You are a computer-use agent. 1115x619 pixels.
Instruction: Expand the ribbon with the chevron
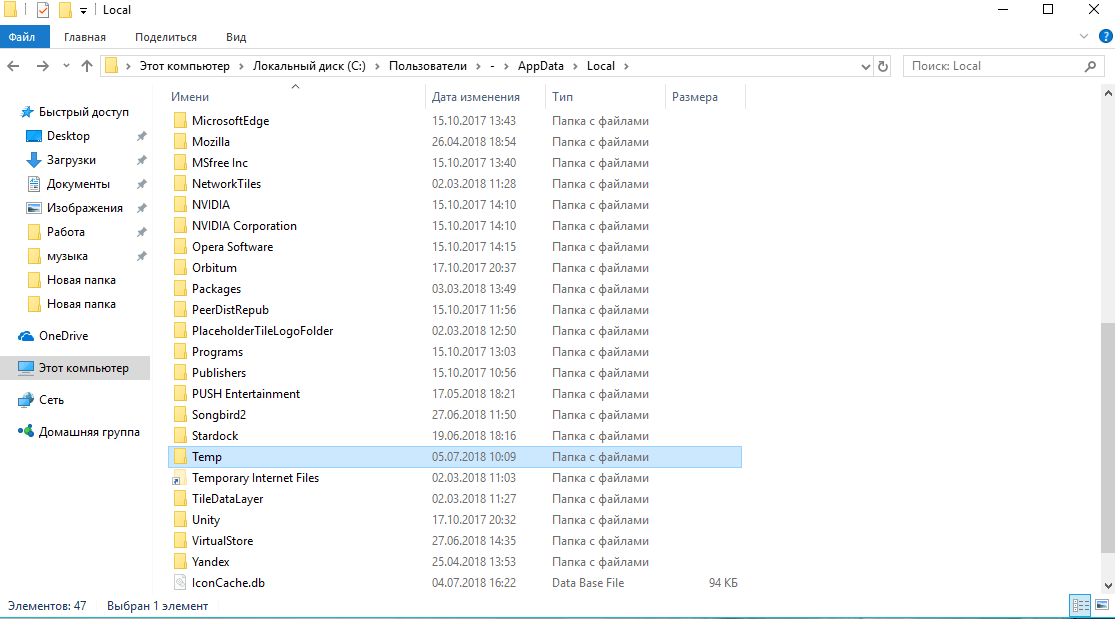(x=1084, y=36)
